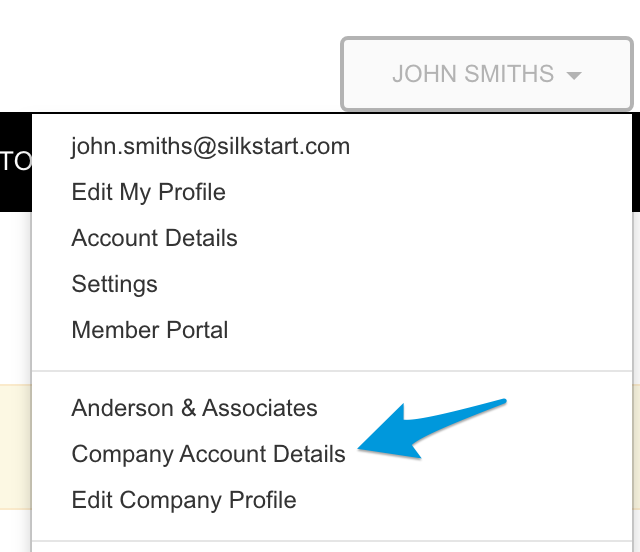640x552 pixels.
Task: Choose Edit Company Profile
Action: pyautogui.click(x=184, y=499)
